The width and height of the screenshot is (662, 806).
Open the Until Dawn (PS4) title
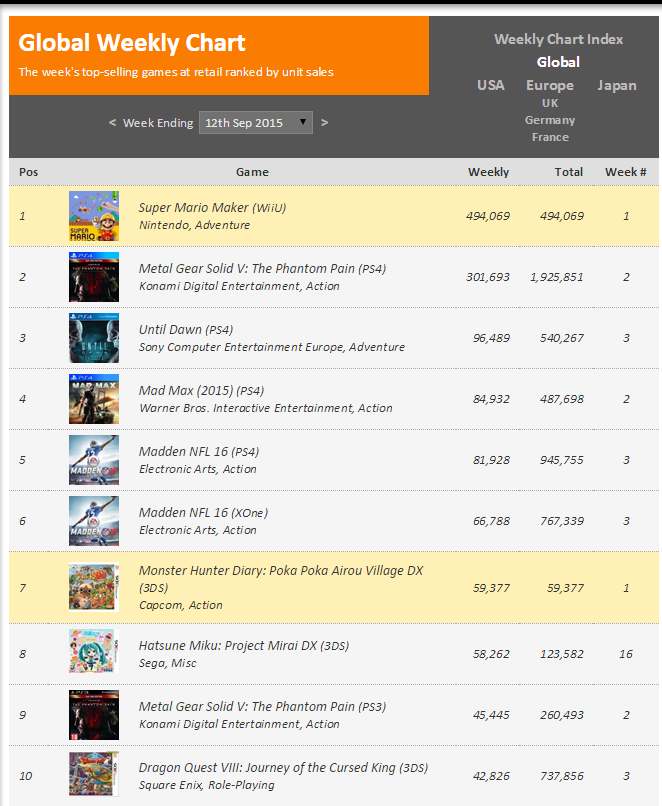(x=186, y=330)
